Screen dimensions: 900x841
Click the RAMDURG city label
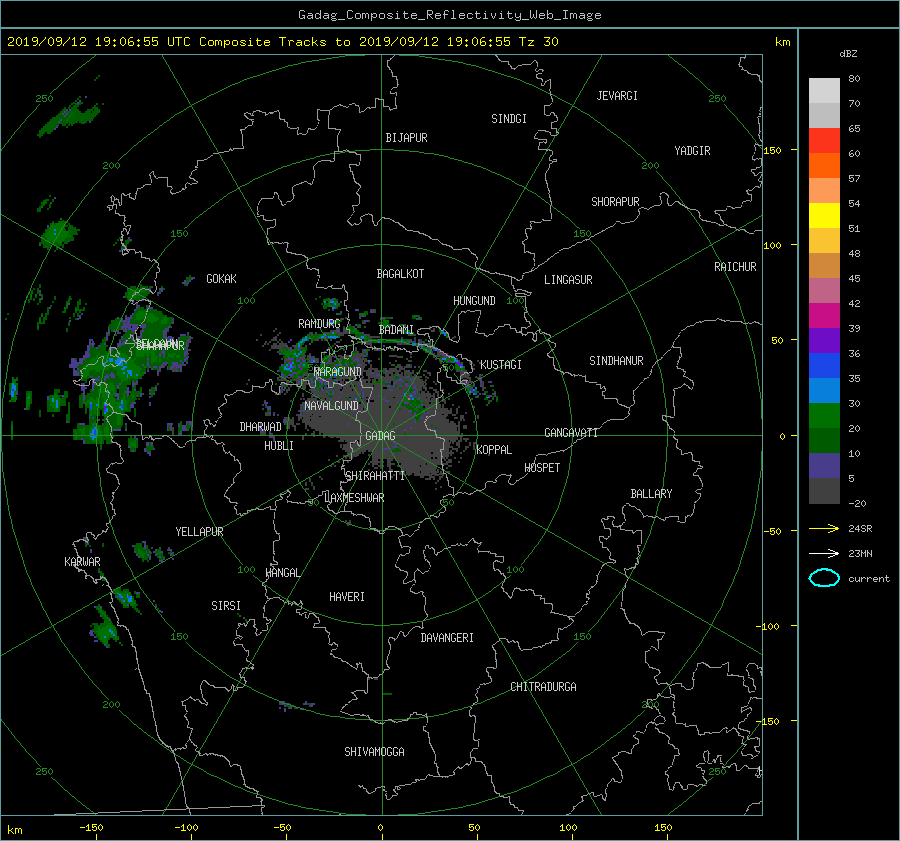click(x=319, y=324)
